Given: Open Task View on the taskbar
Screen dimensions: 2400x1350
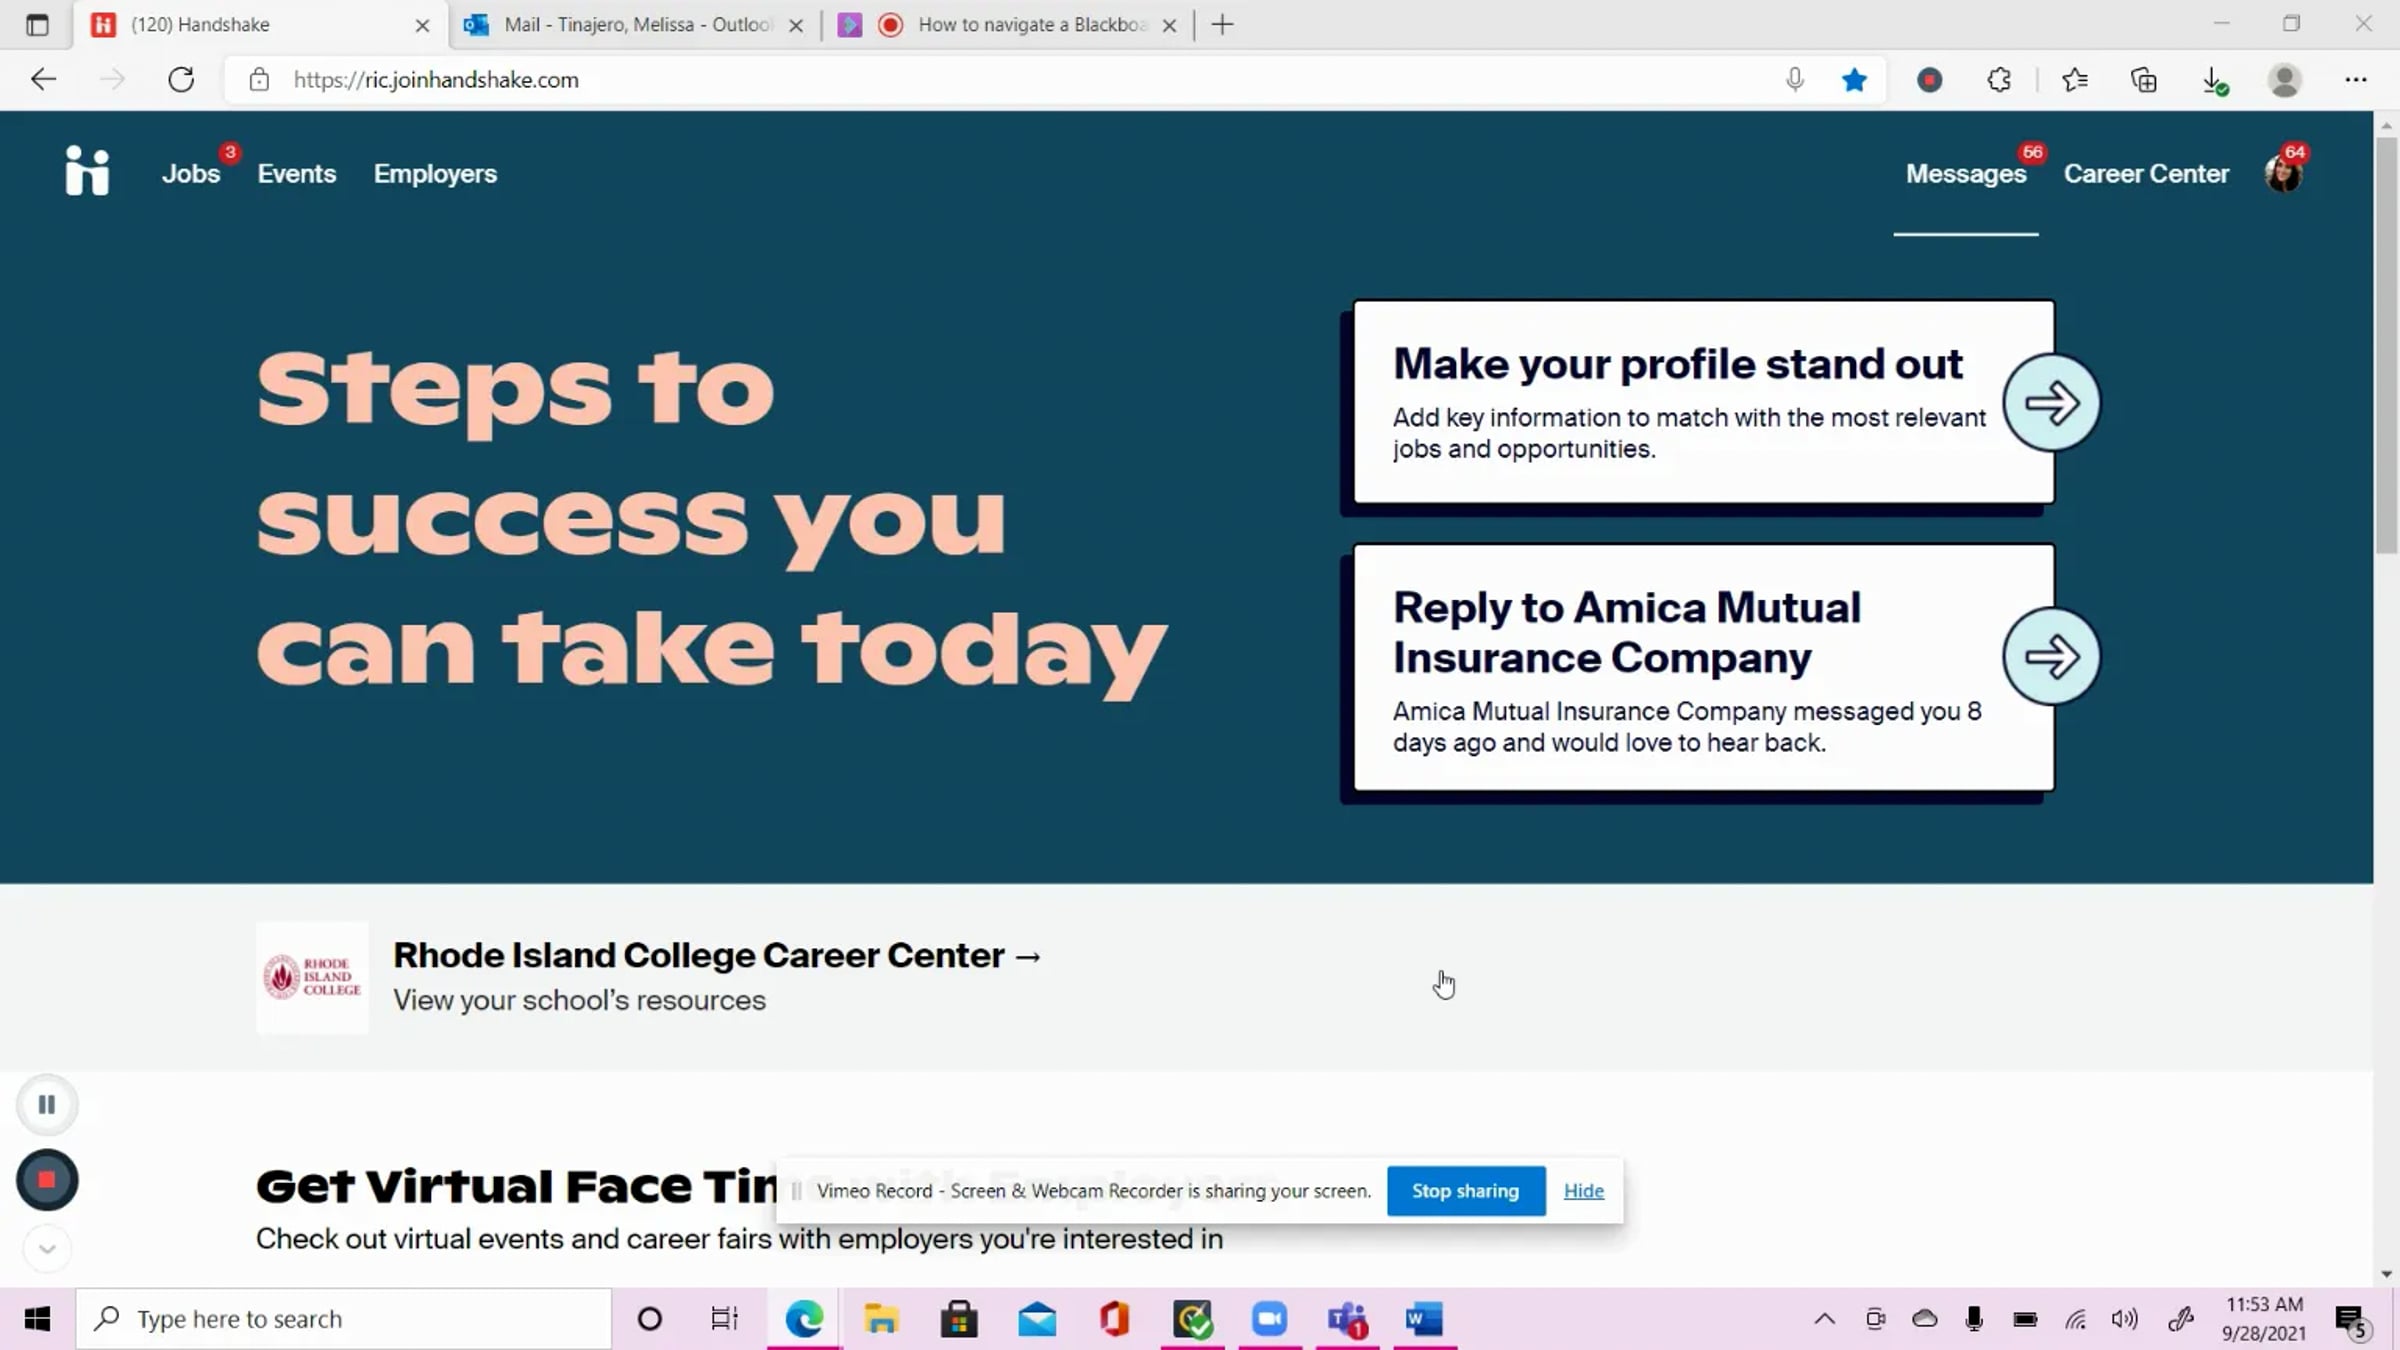Looking at the screenshot, I should click(725, 1320).
